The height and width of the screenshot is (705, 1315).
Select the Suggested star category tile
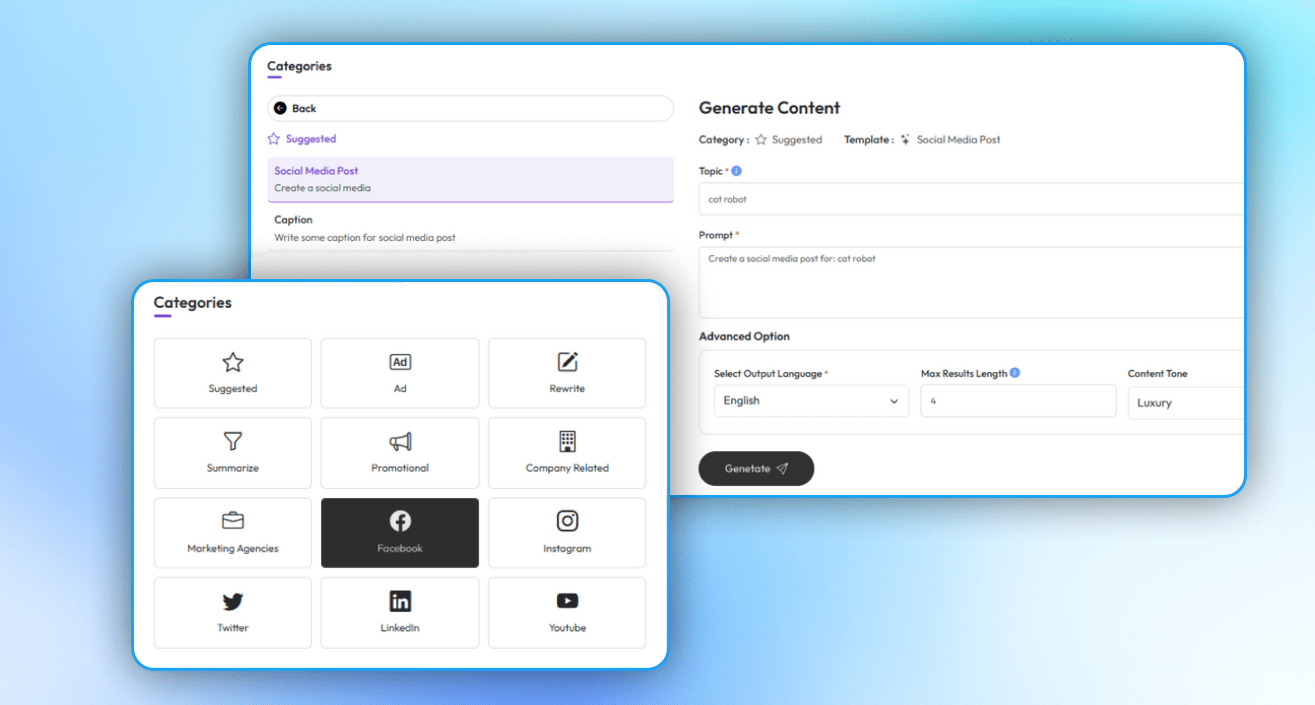pyautogui.click(x=232, y=373)
